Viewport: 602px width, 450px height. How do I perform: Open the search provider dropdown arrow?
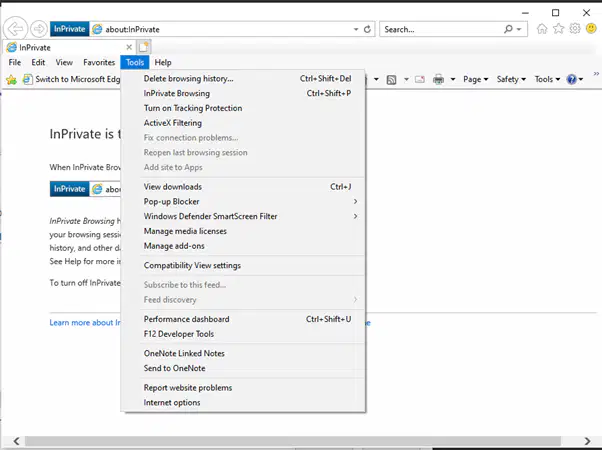tap(519, 30)
